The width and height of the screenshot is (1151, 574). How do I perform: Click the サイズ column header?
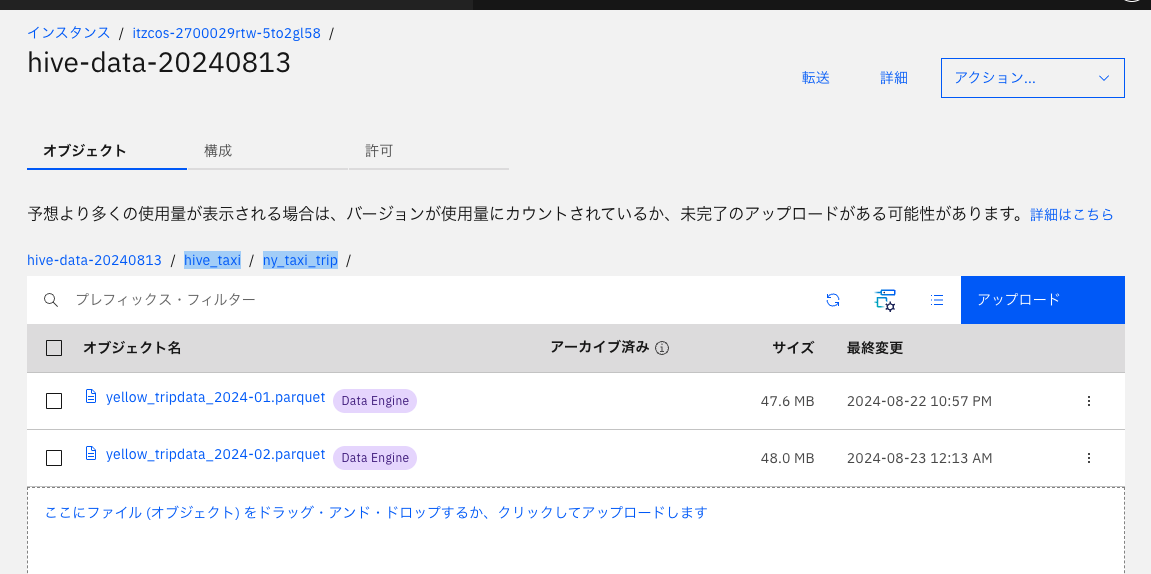(x=793, y=348)
